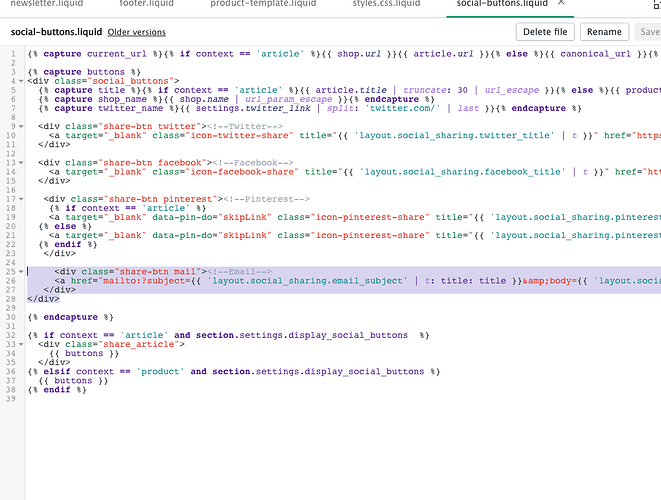The width and height of the screenshot is (661, 500).
Task: Select the social-buttons.liquid tab
Action: tap(502, 3)
